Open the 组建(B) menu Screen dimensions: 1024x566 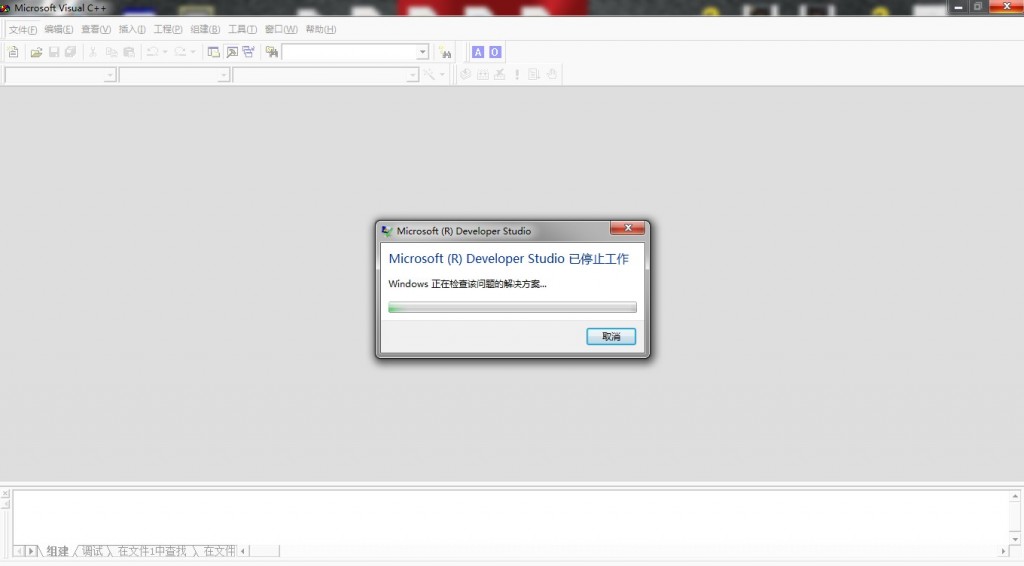205,29
